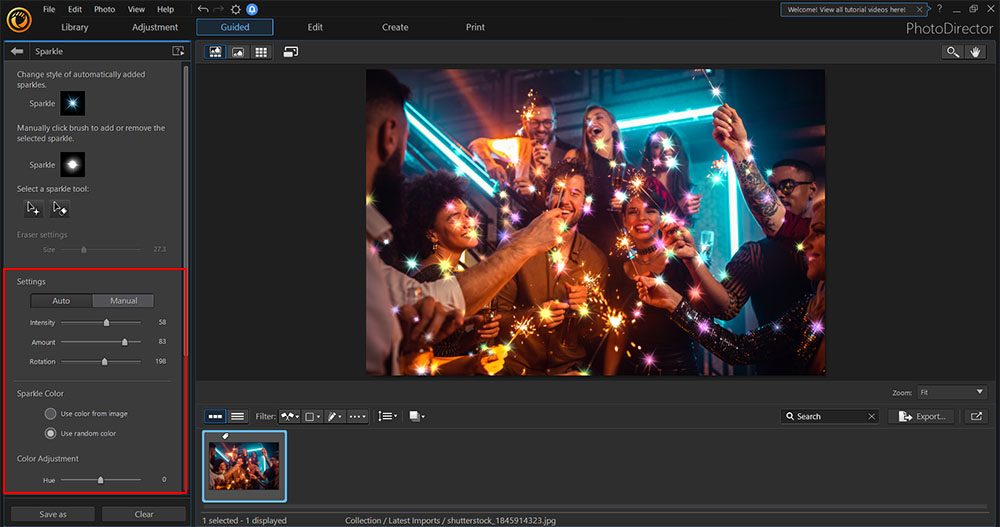Click the Save as button

click(53, 514)
